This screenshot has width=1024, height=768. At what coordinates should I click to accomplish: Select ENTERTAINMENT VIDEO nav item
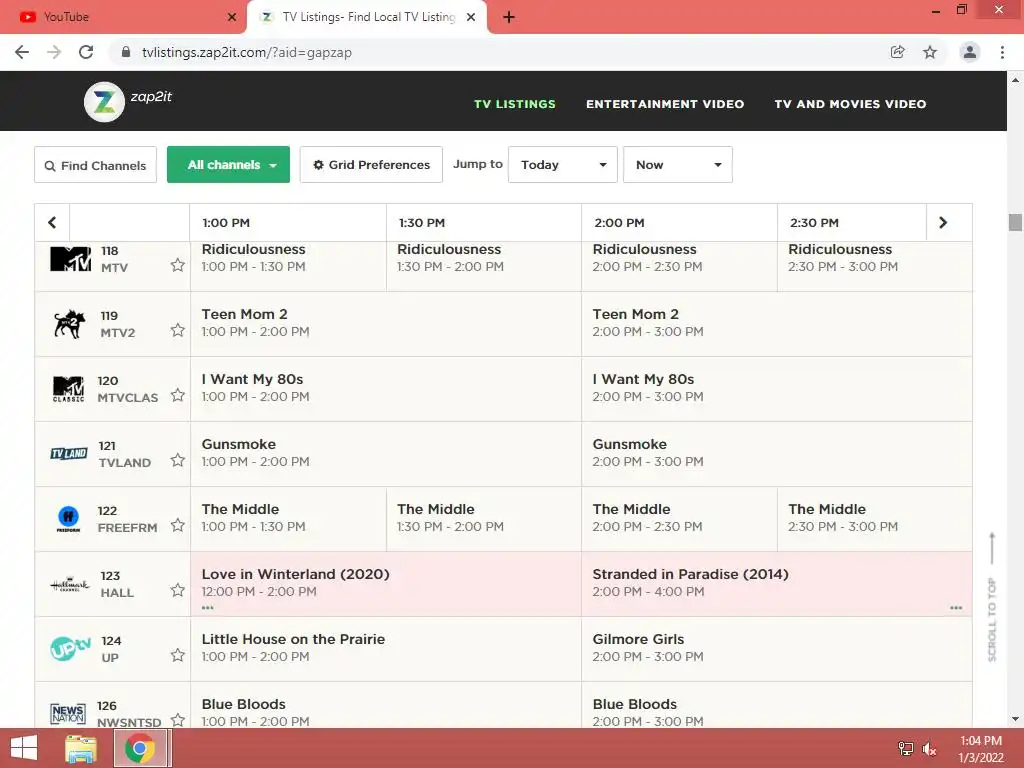pos(665,104)
